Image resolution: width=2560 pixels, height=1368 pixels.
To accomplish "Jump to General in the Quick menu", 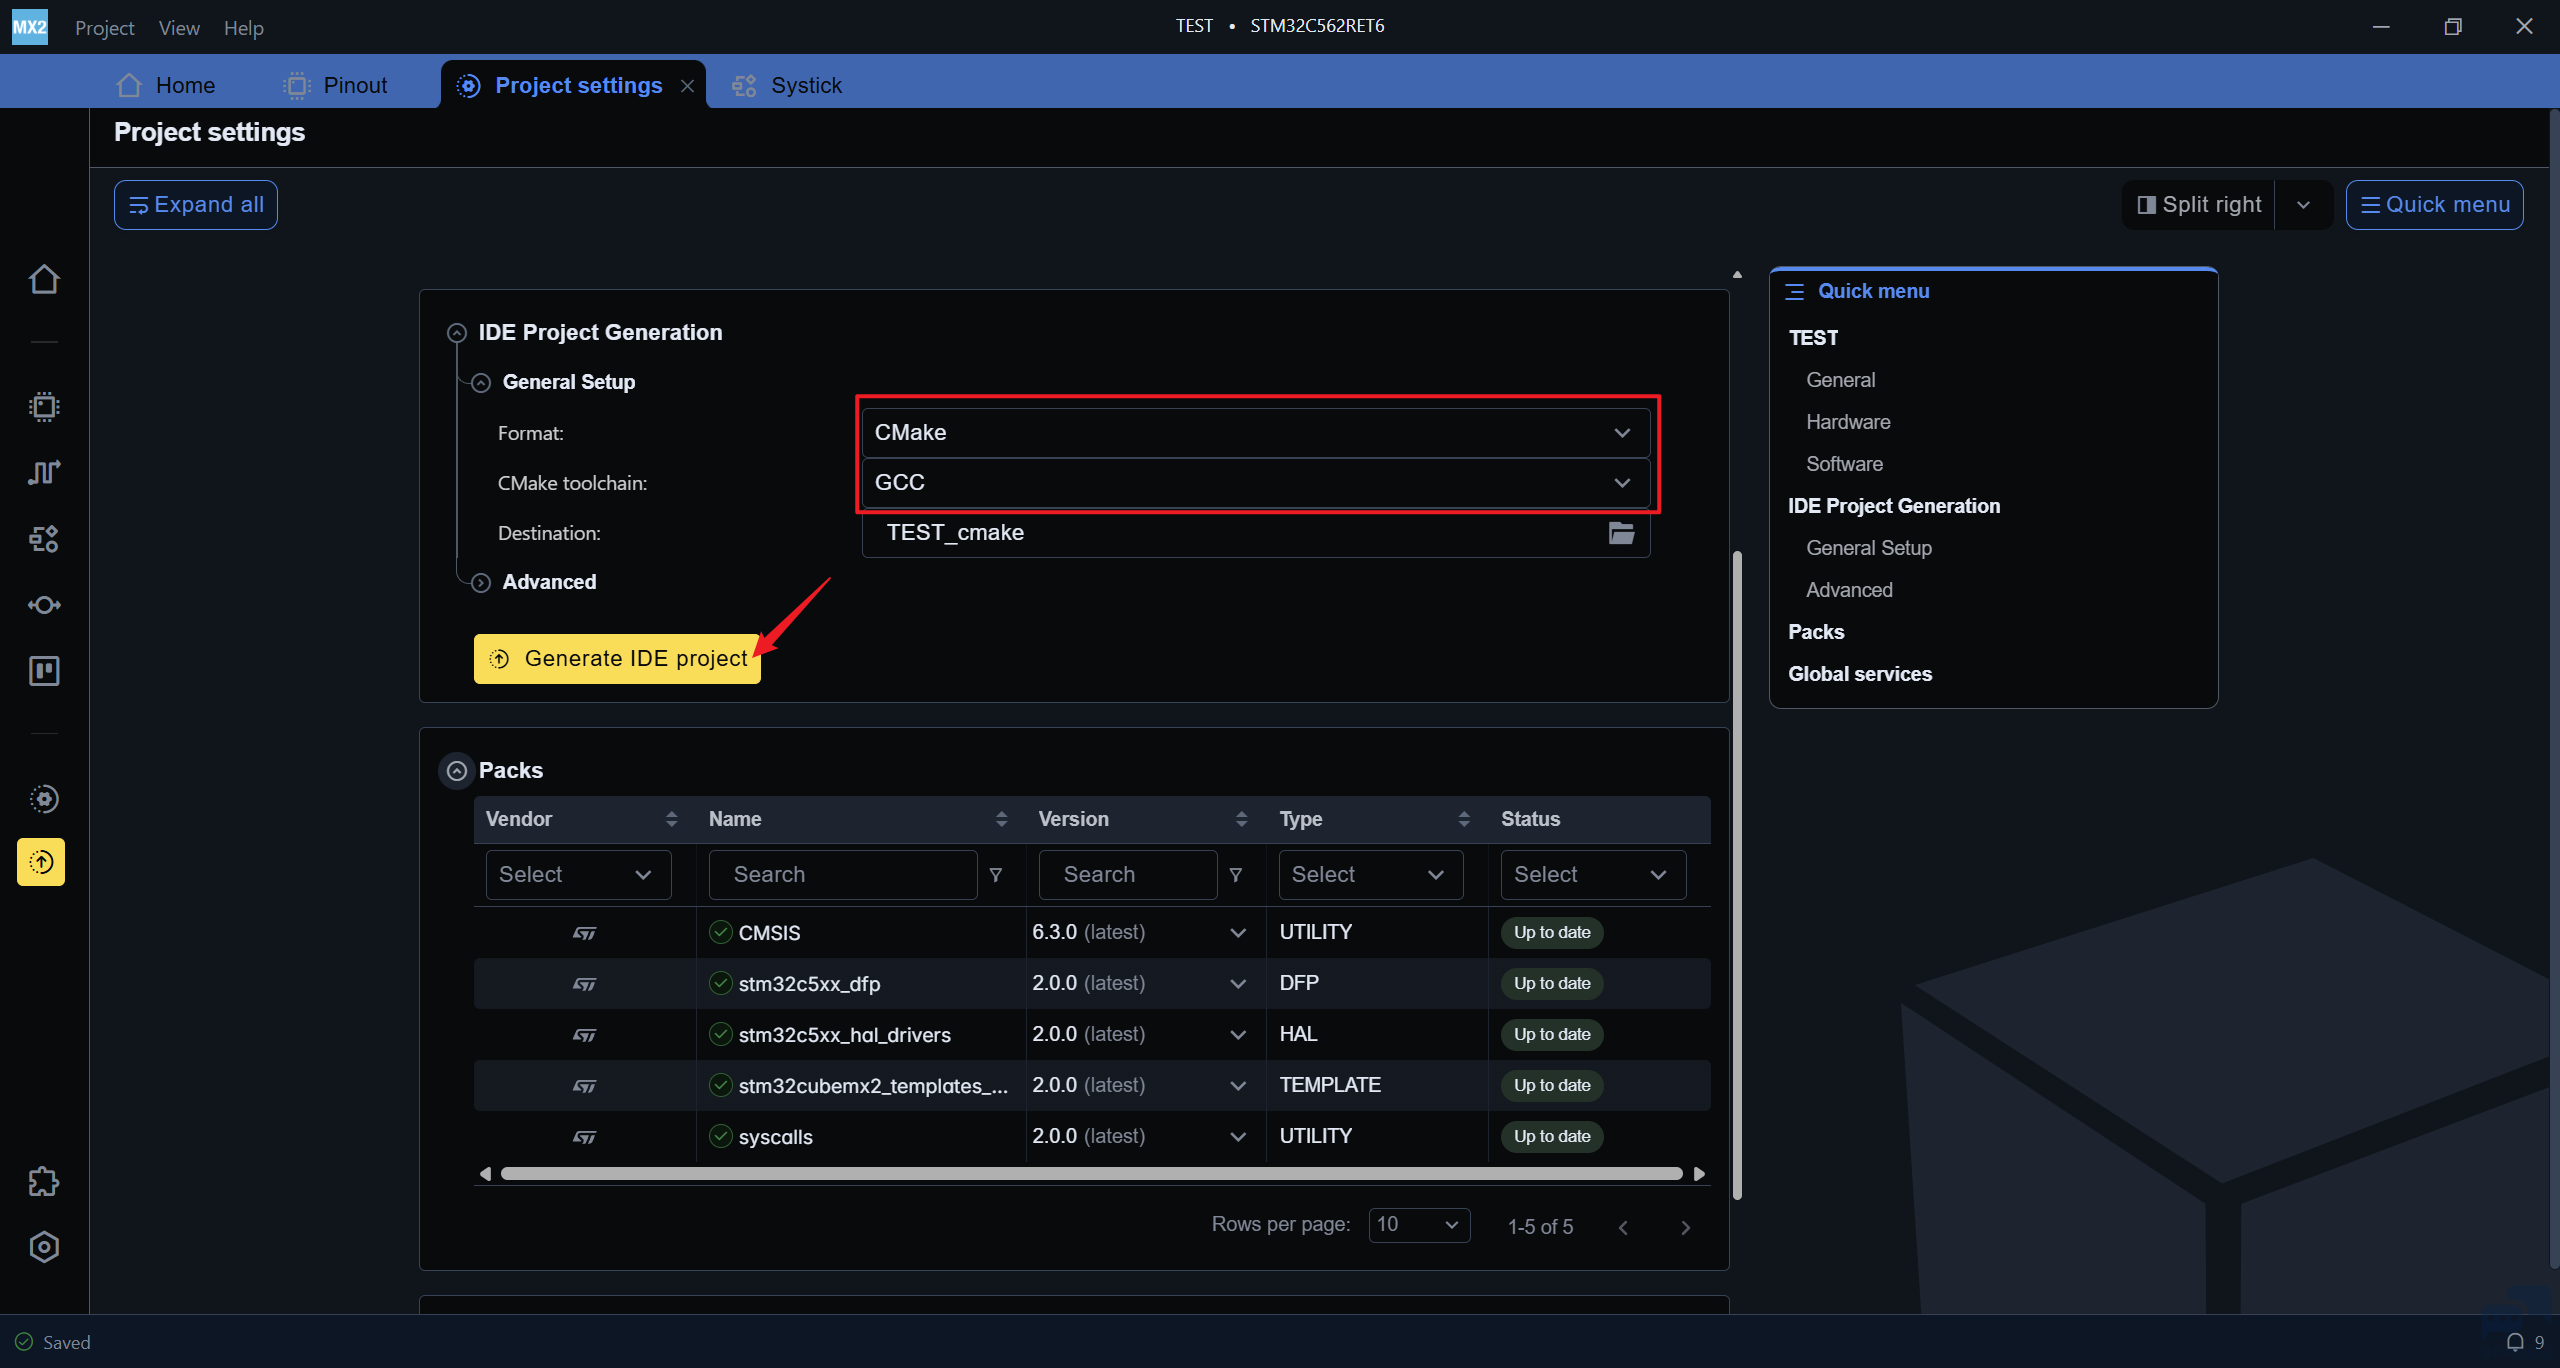I will 1840,380.
